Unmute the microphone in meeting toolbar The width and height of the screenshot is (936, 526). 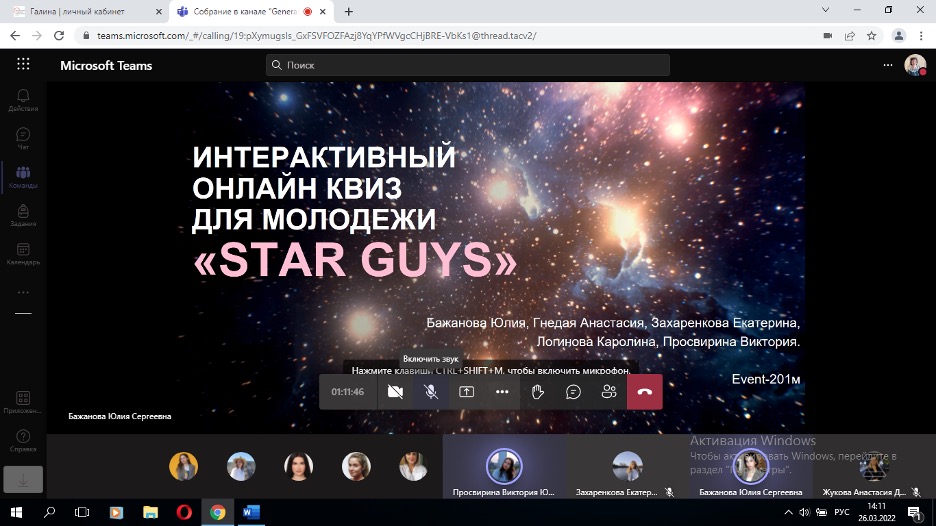(431, 392)
